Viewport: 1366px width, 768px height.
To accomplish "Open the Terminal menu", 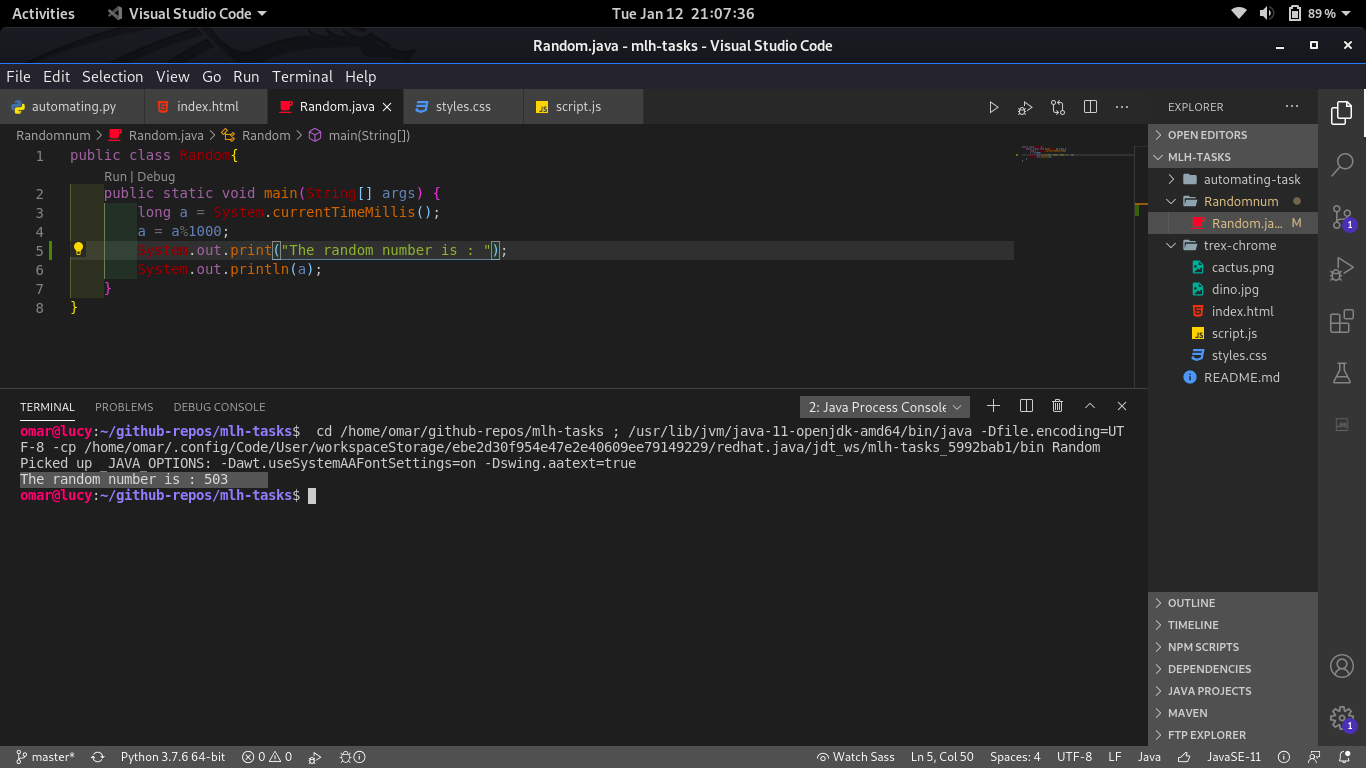I will [302, 77].
